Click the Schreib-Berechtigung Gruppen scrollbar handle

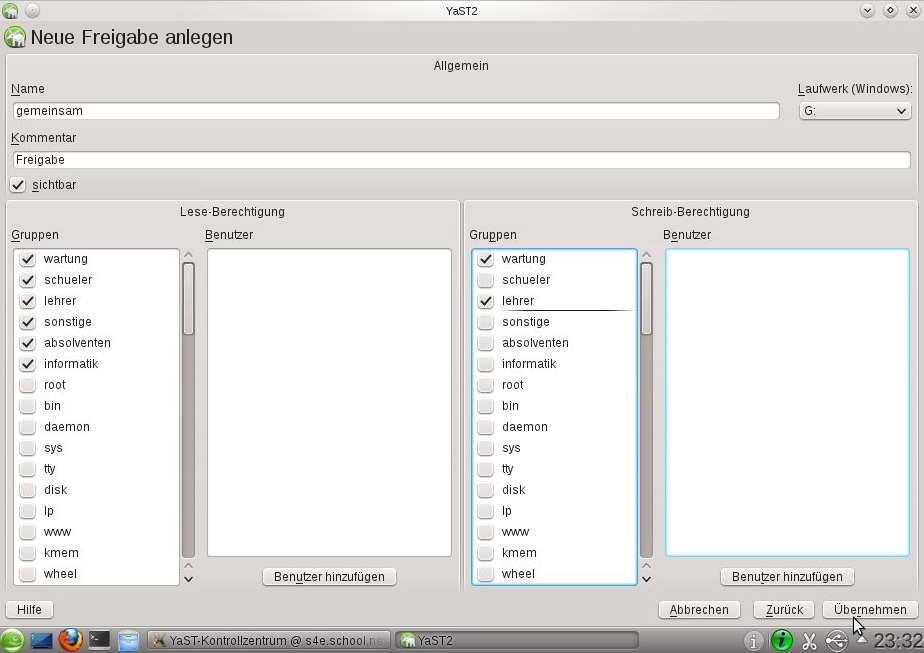point(646,299)
